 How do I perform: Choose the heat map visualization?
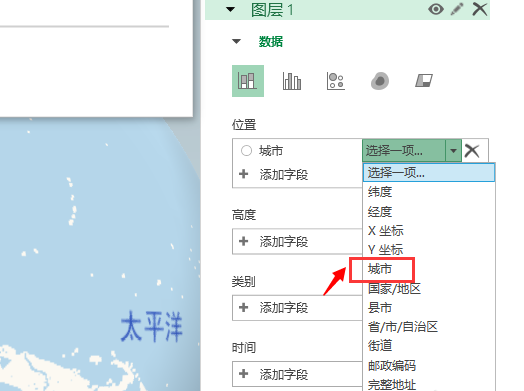380,81
